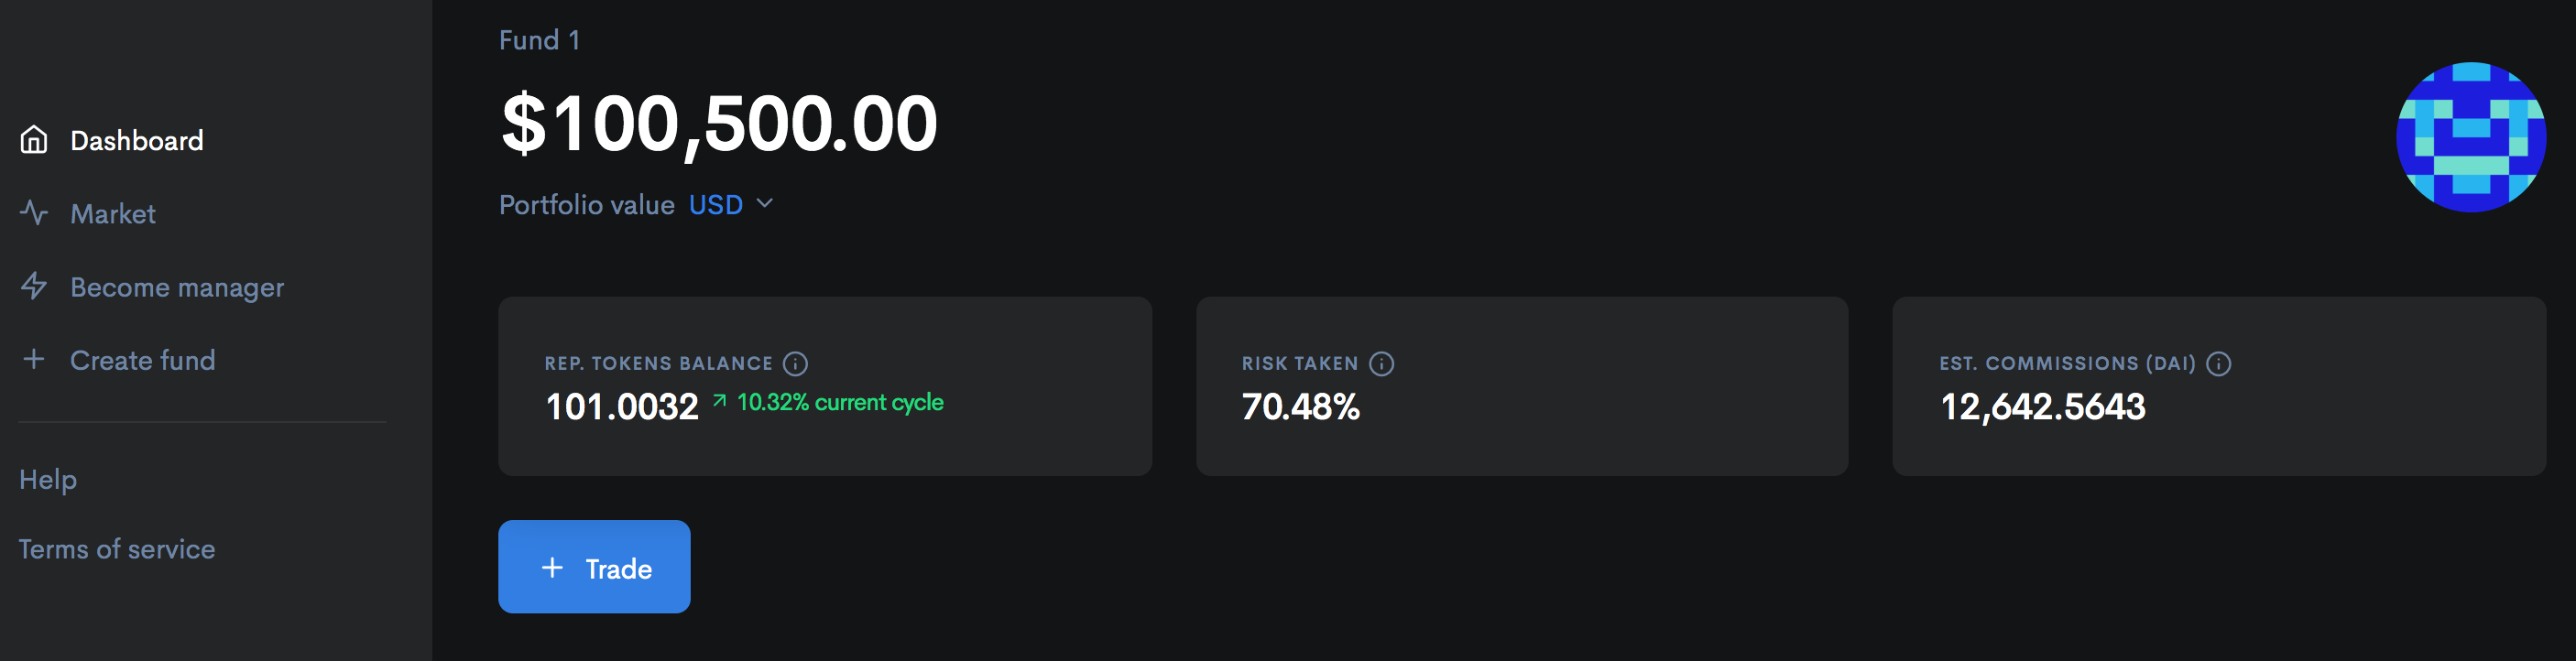The height and width of the screenshot is (661, 2576).
Task: Open info icon beside Est. Commissions (DAI)
Action: (x=2218, y=364)
